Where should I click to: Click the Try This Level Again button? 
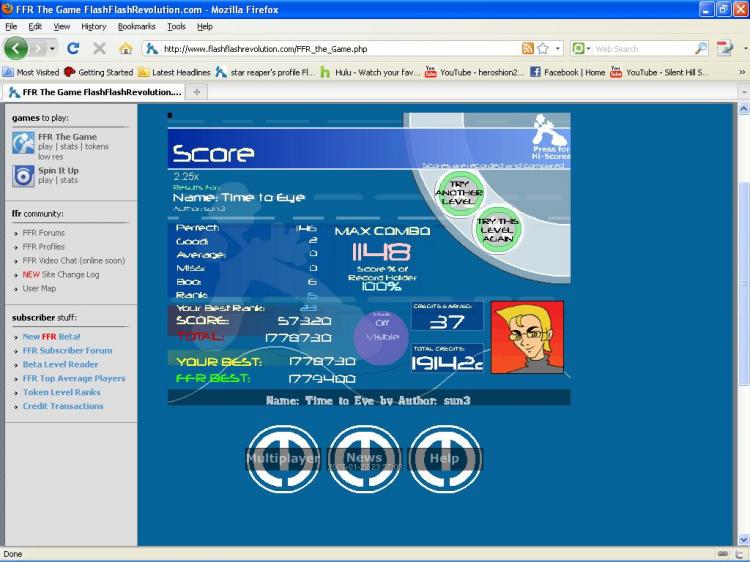(497, 230)
